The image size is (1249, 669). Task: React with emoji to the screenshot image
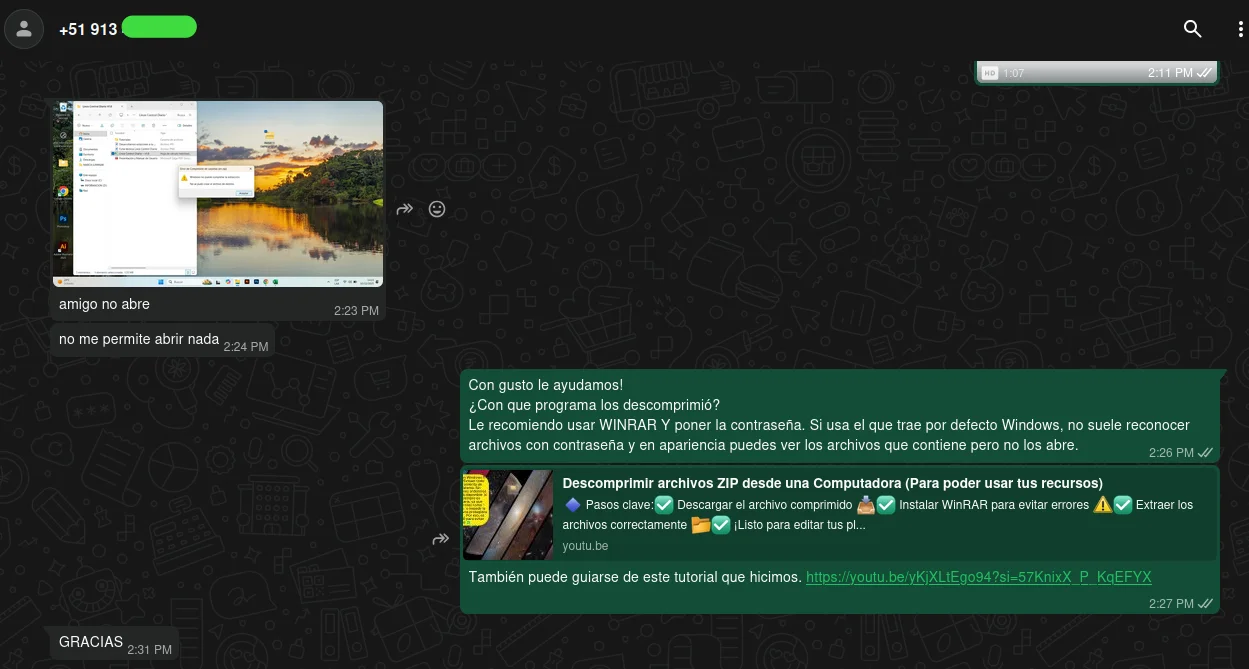437,209
